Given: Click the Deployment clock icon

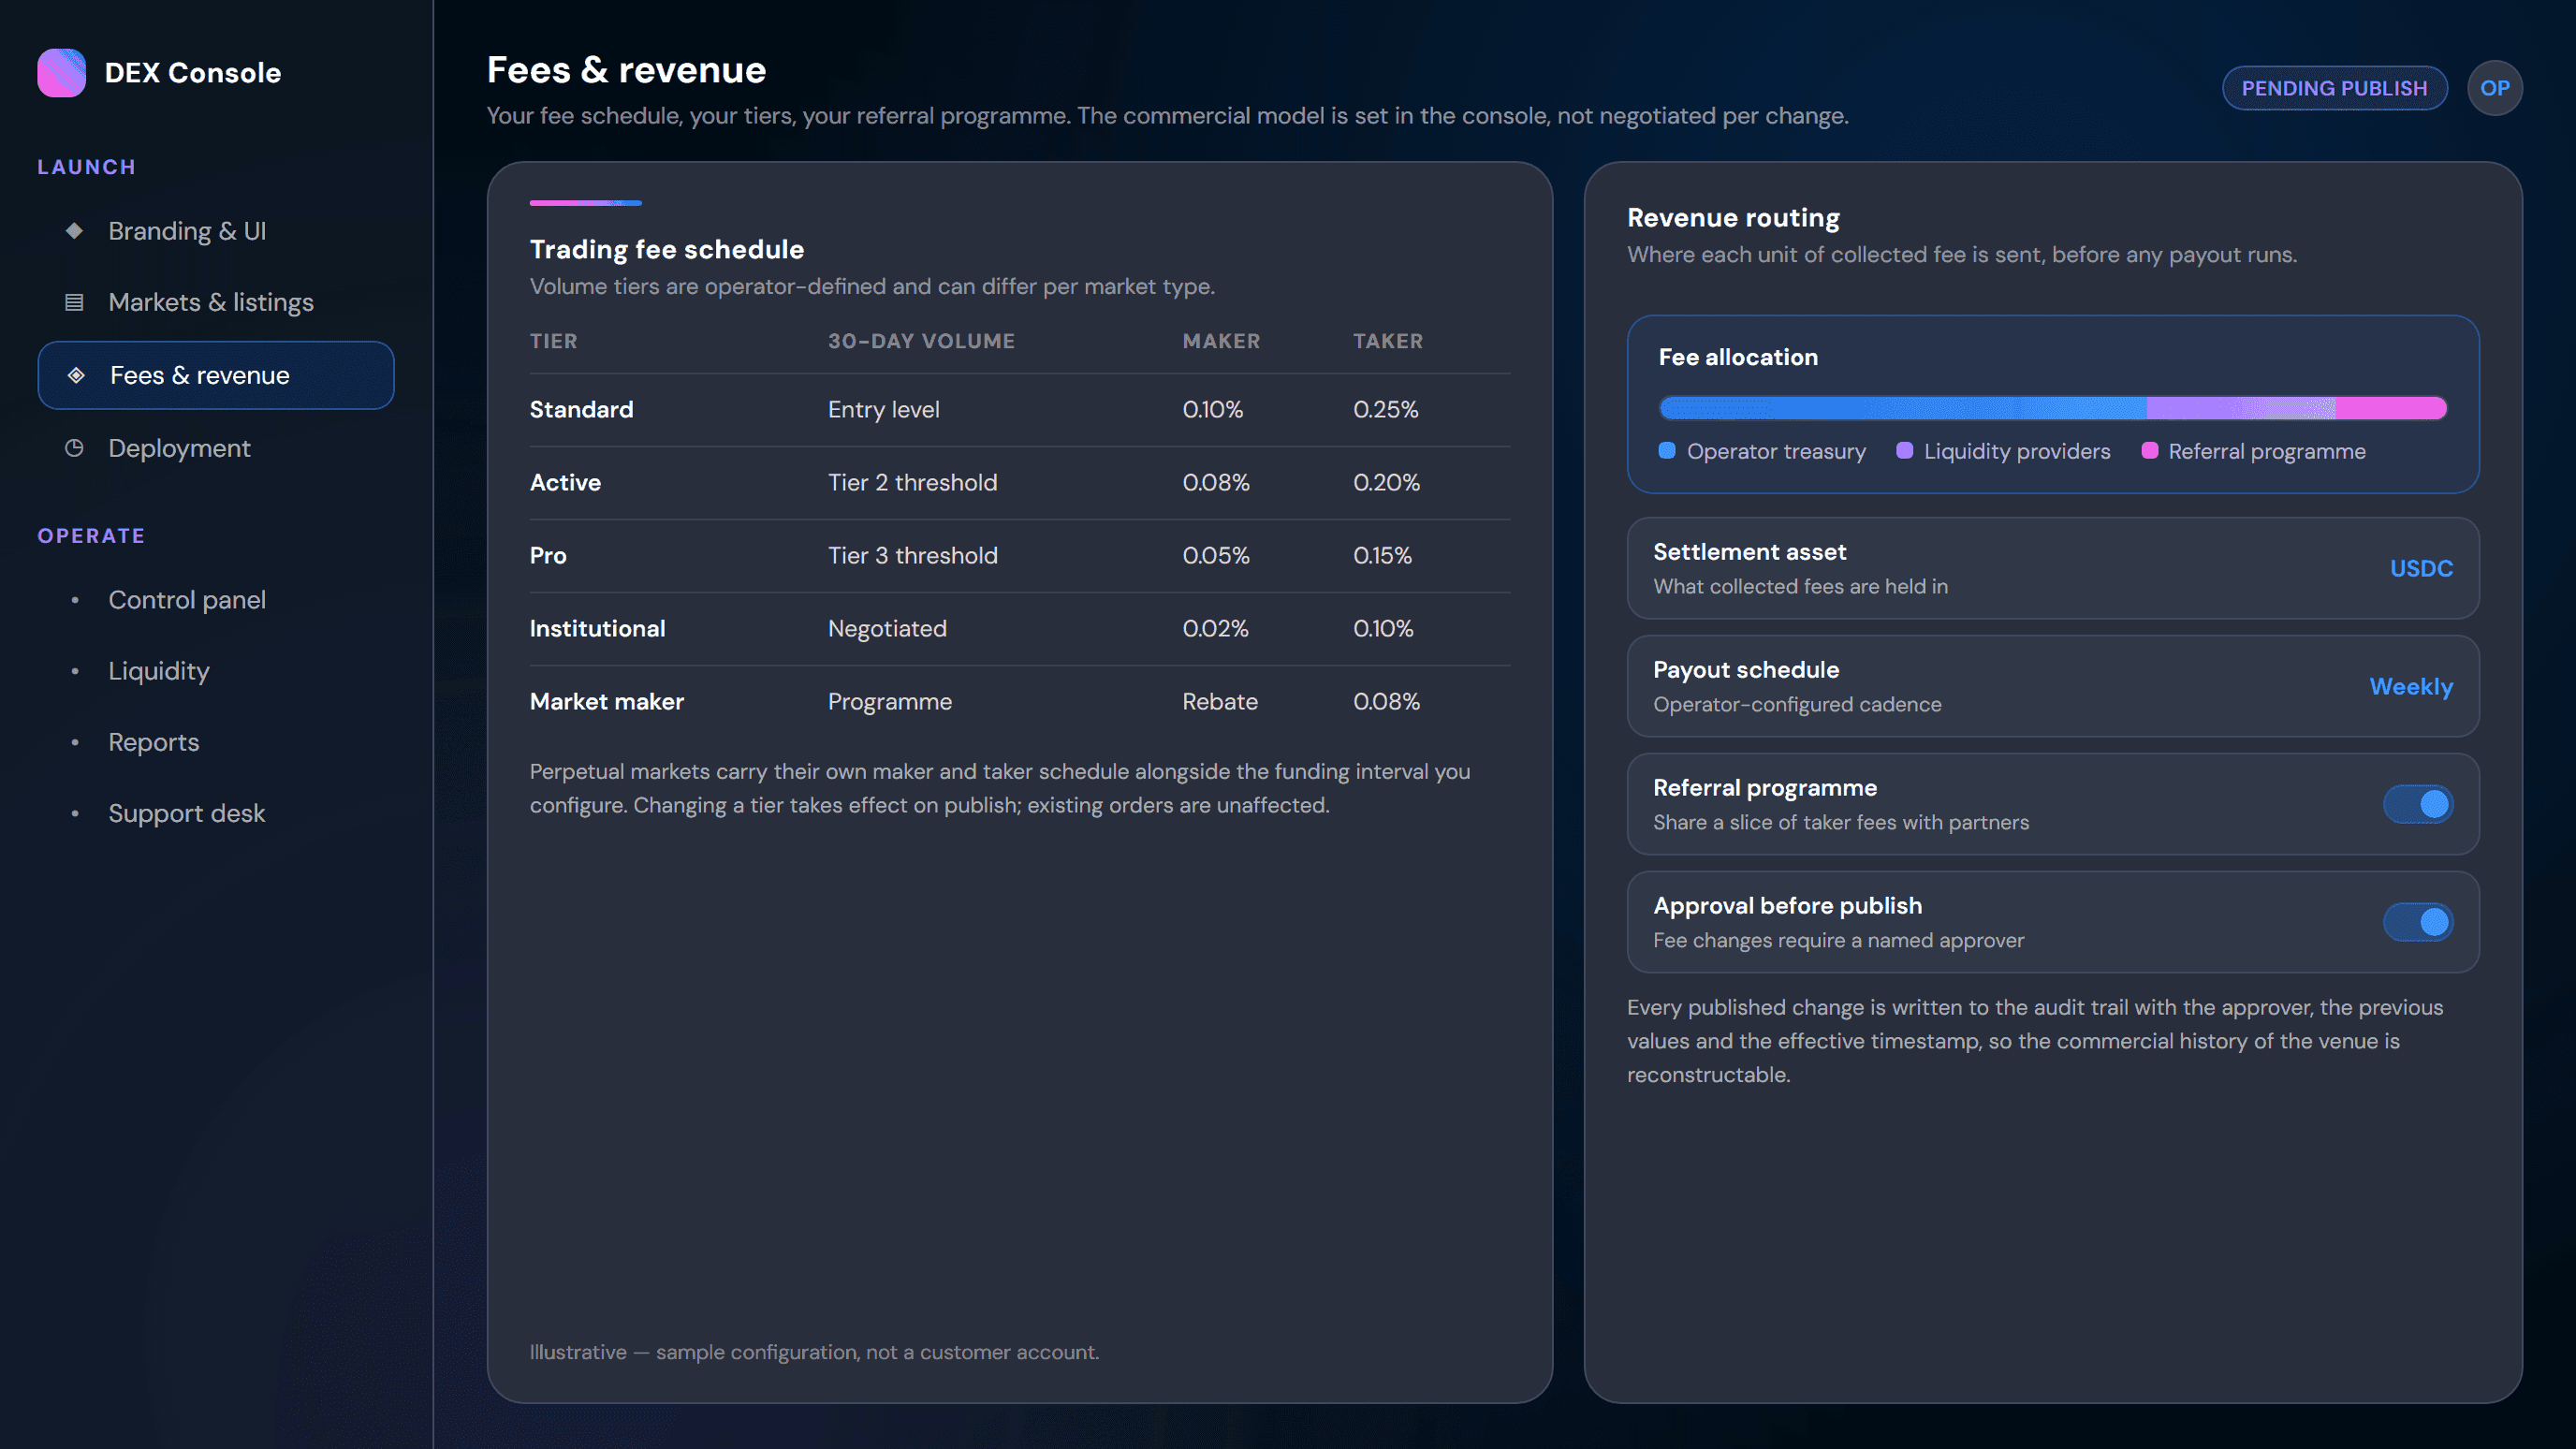Looking at the screenshot, I should pyautogui.click(x=74, y=448).
